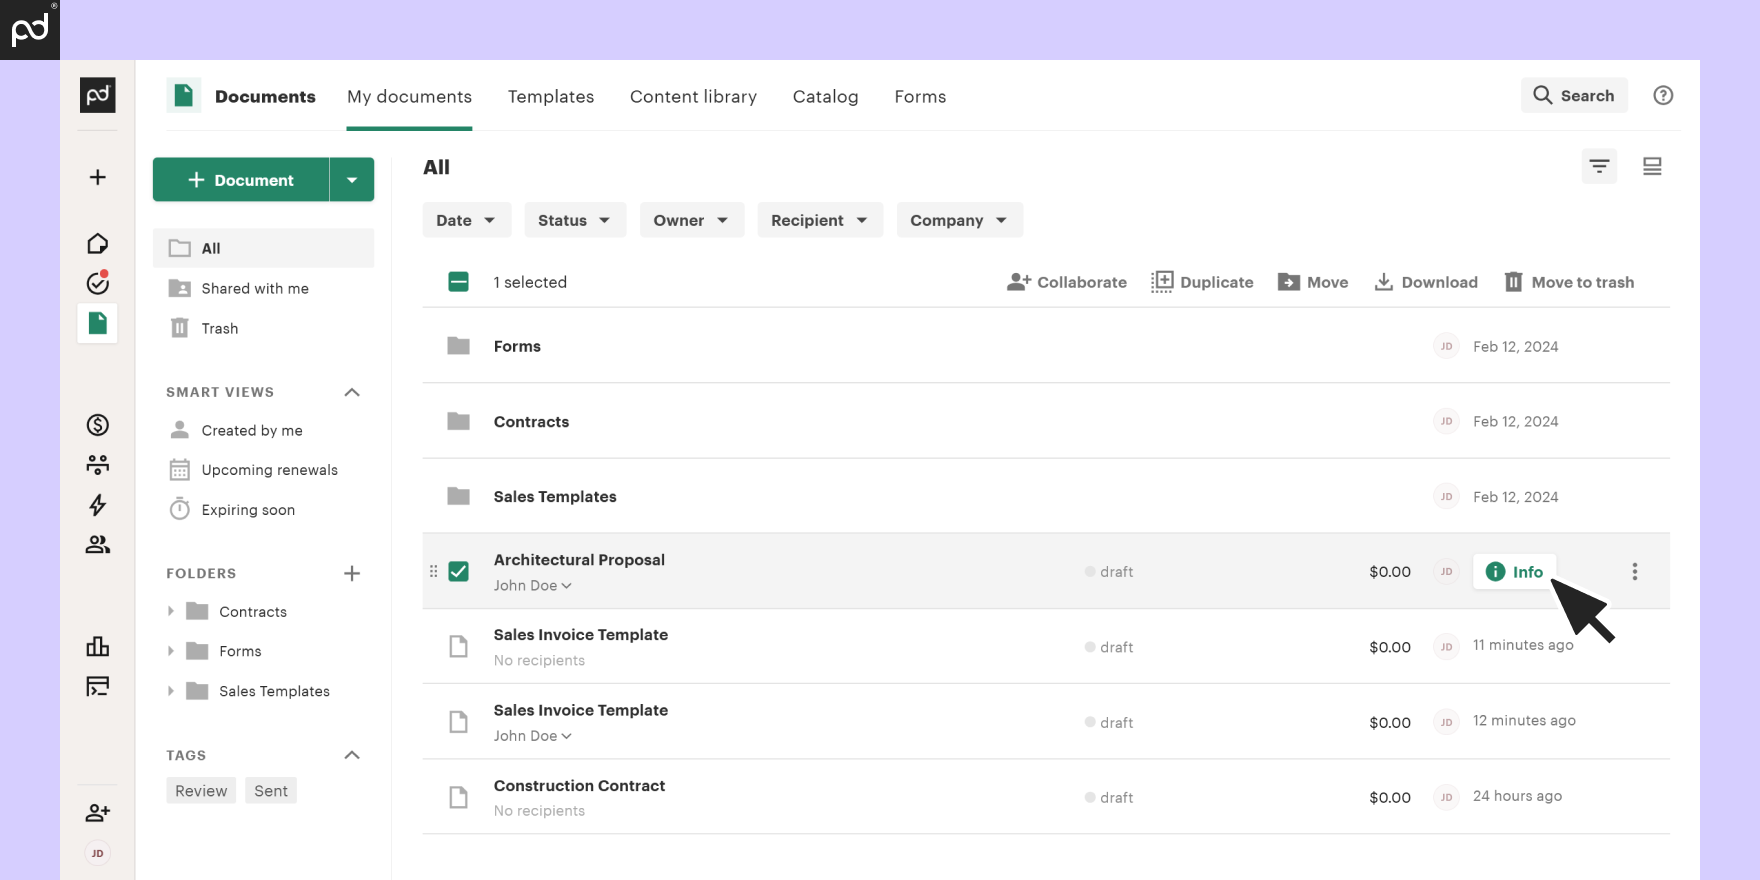1760x880 pixels.
Task: Click the Duplicate action
Action: click(1202, 282)
